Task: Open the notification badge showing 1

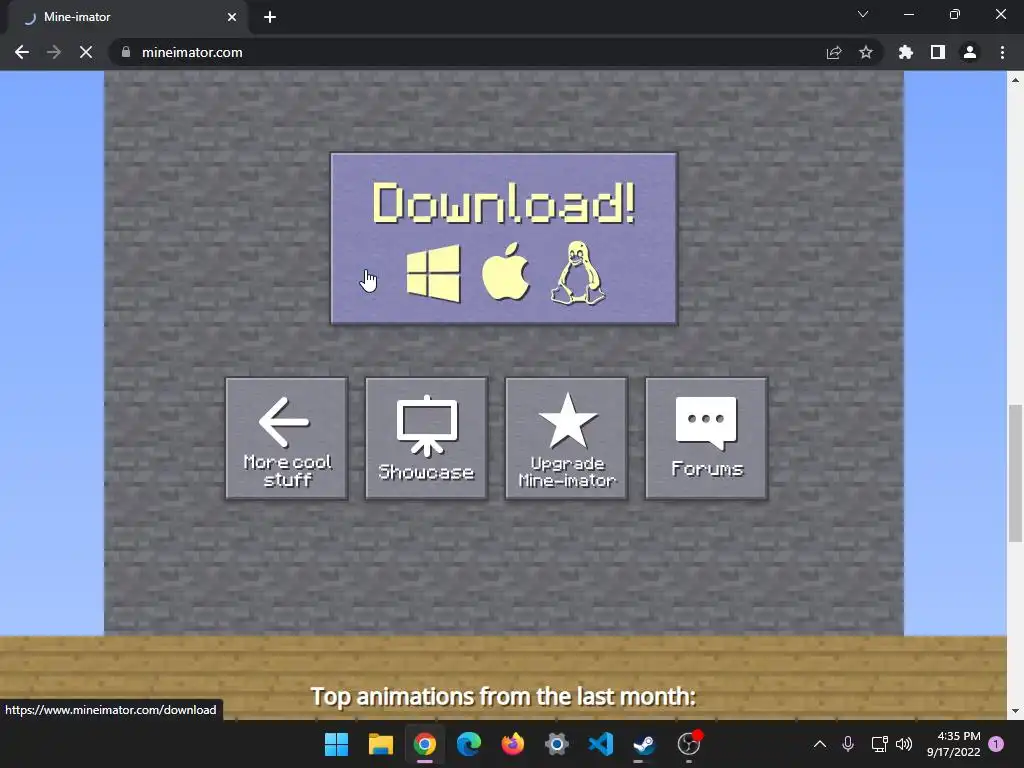Action: tap(996, 744)
